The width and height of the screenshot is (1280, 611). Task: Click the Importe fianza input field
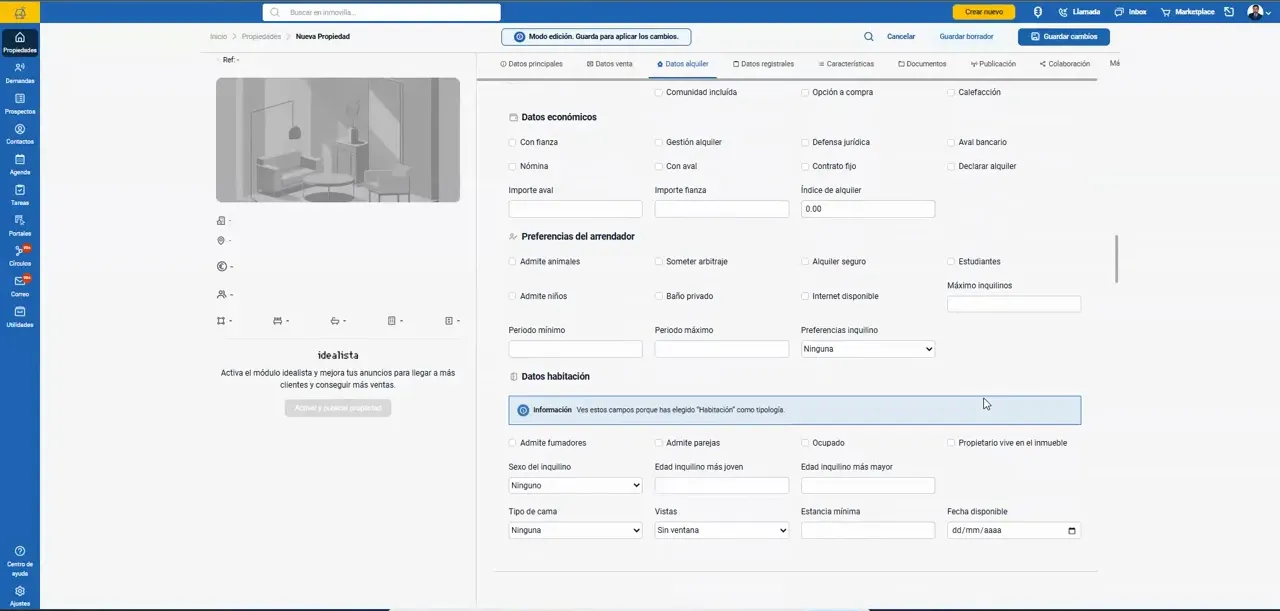coord(722,209)
